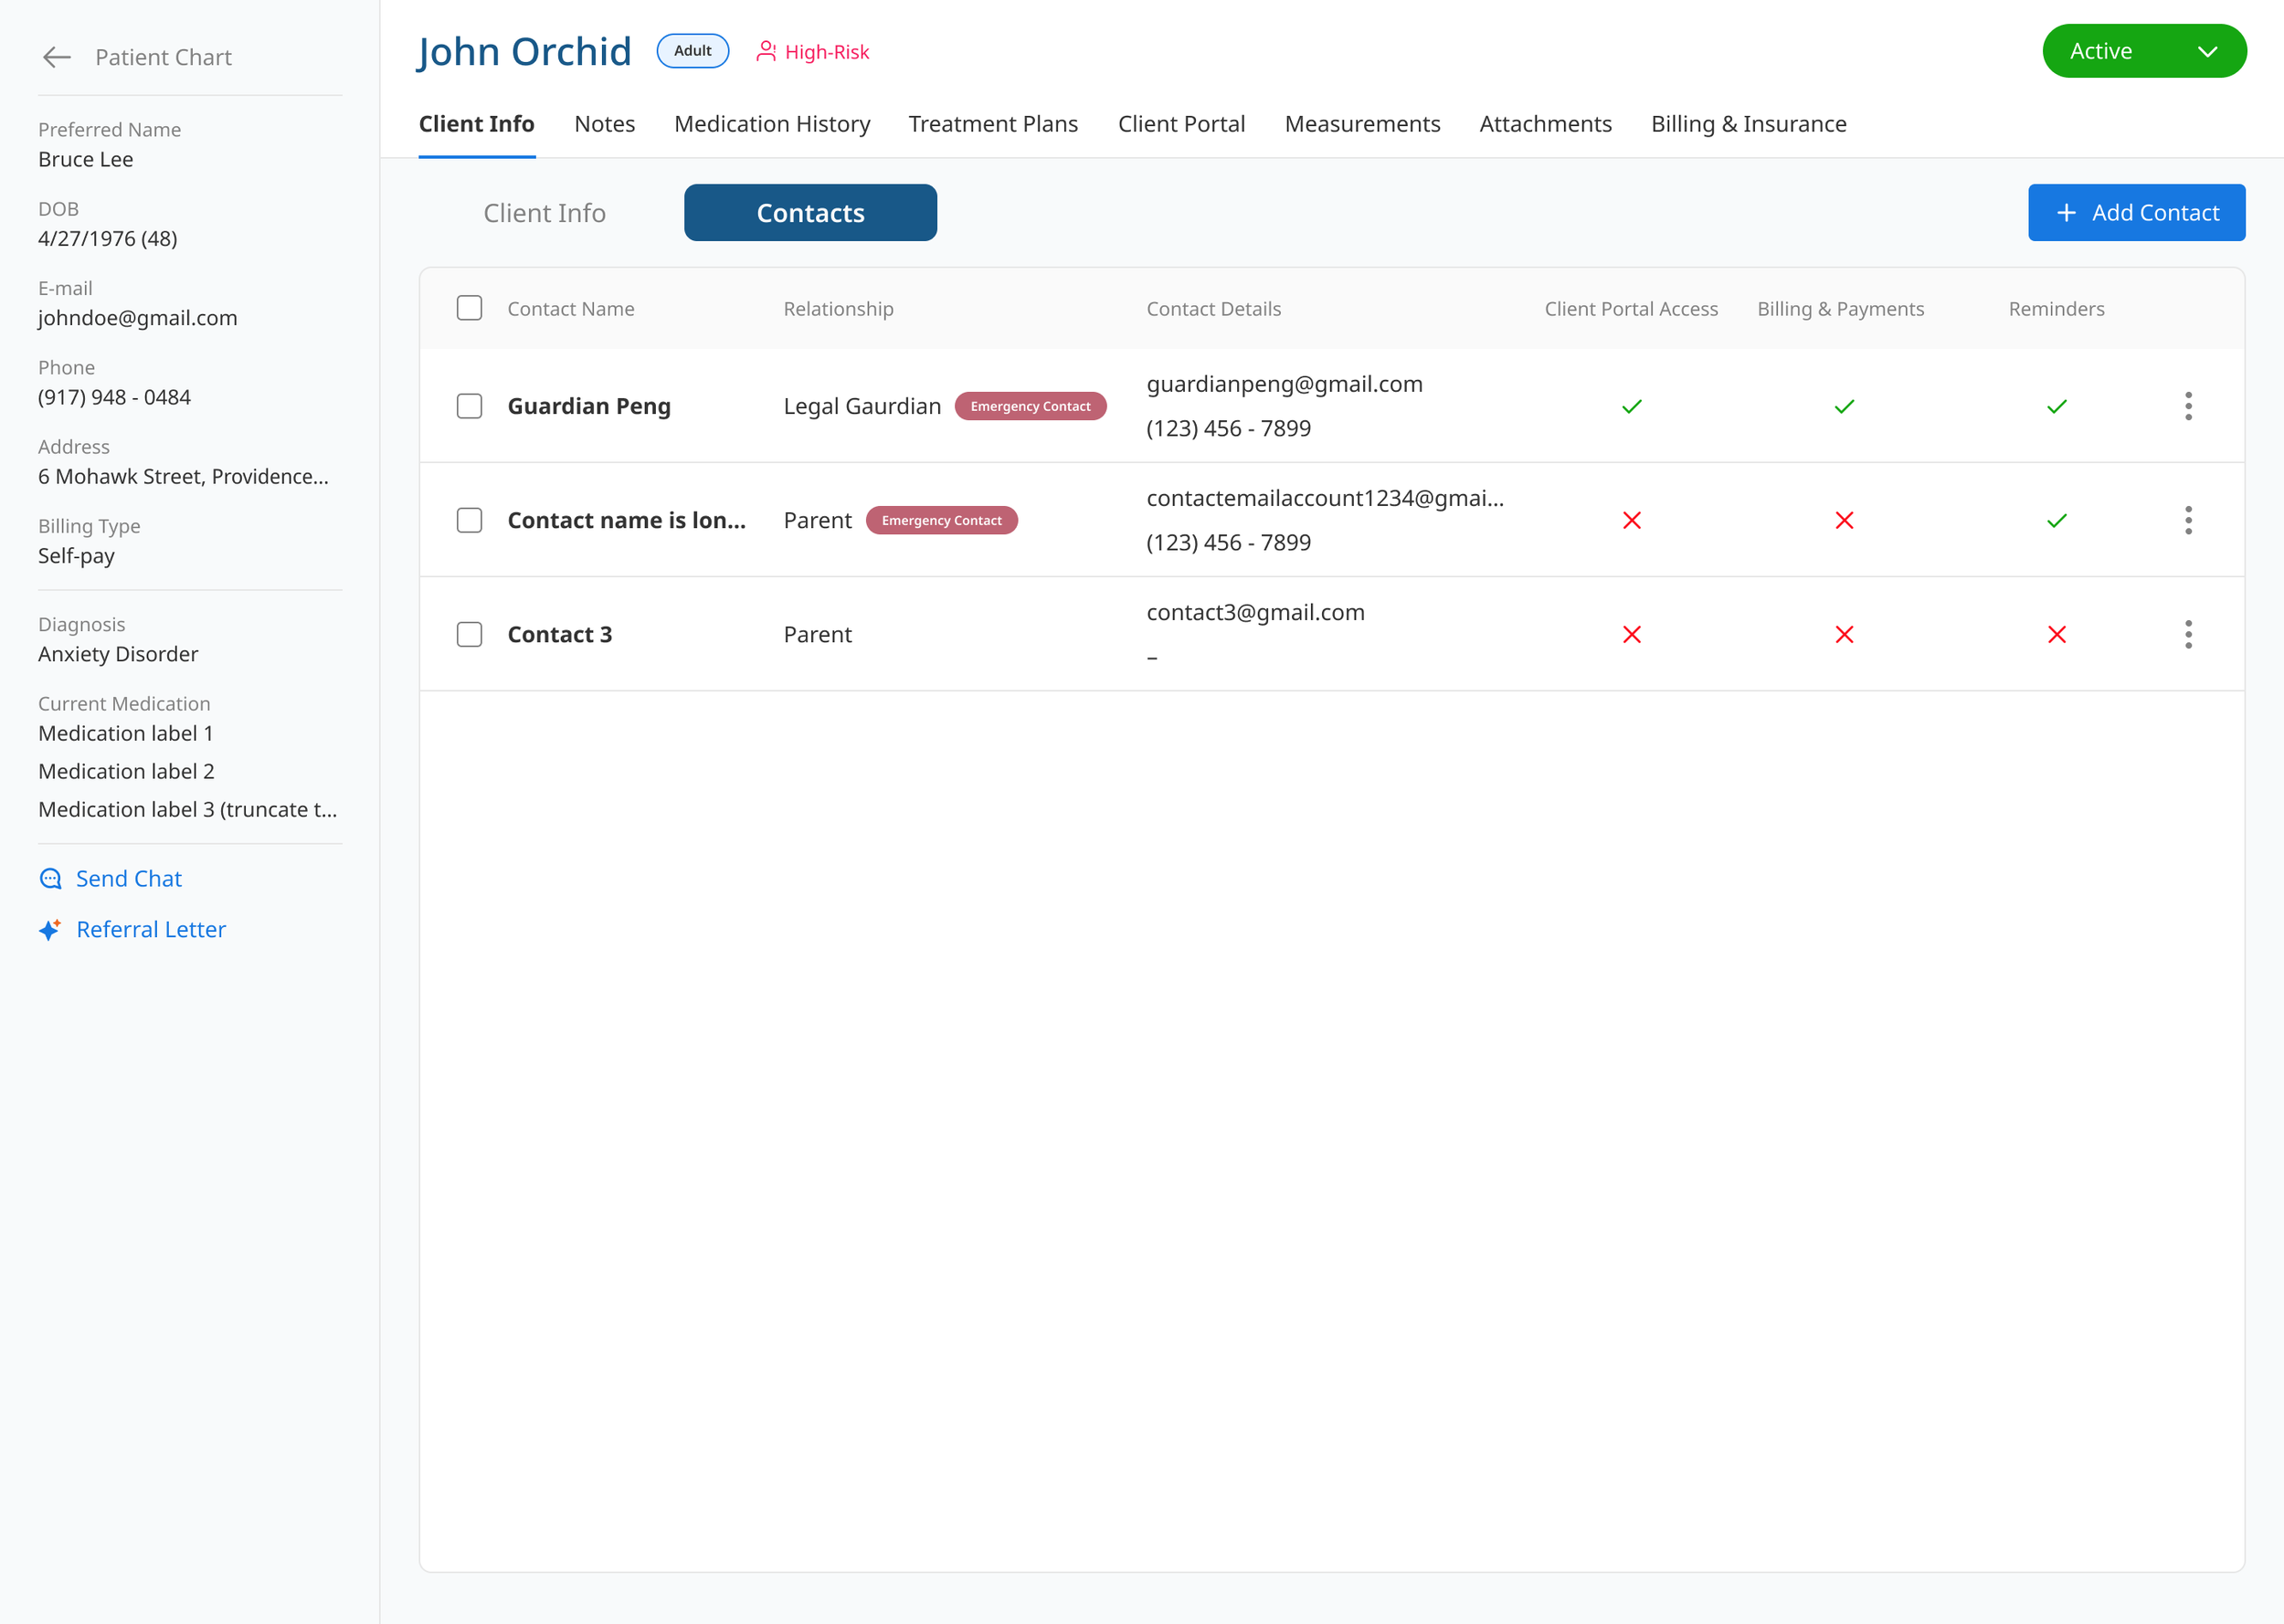Click the Add Contact button
Screen dimensions: 2284x1624
tap(2136, 212)
